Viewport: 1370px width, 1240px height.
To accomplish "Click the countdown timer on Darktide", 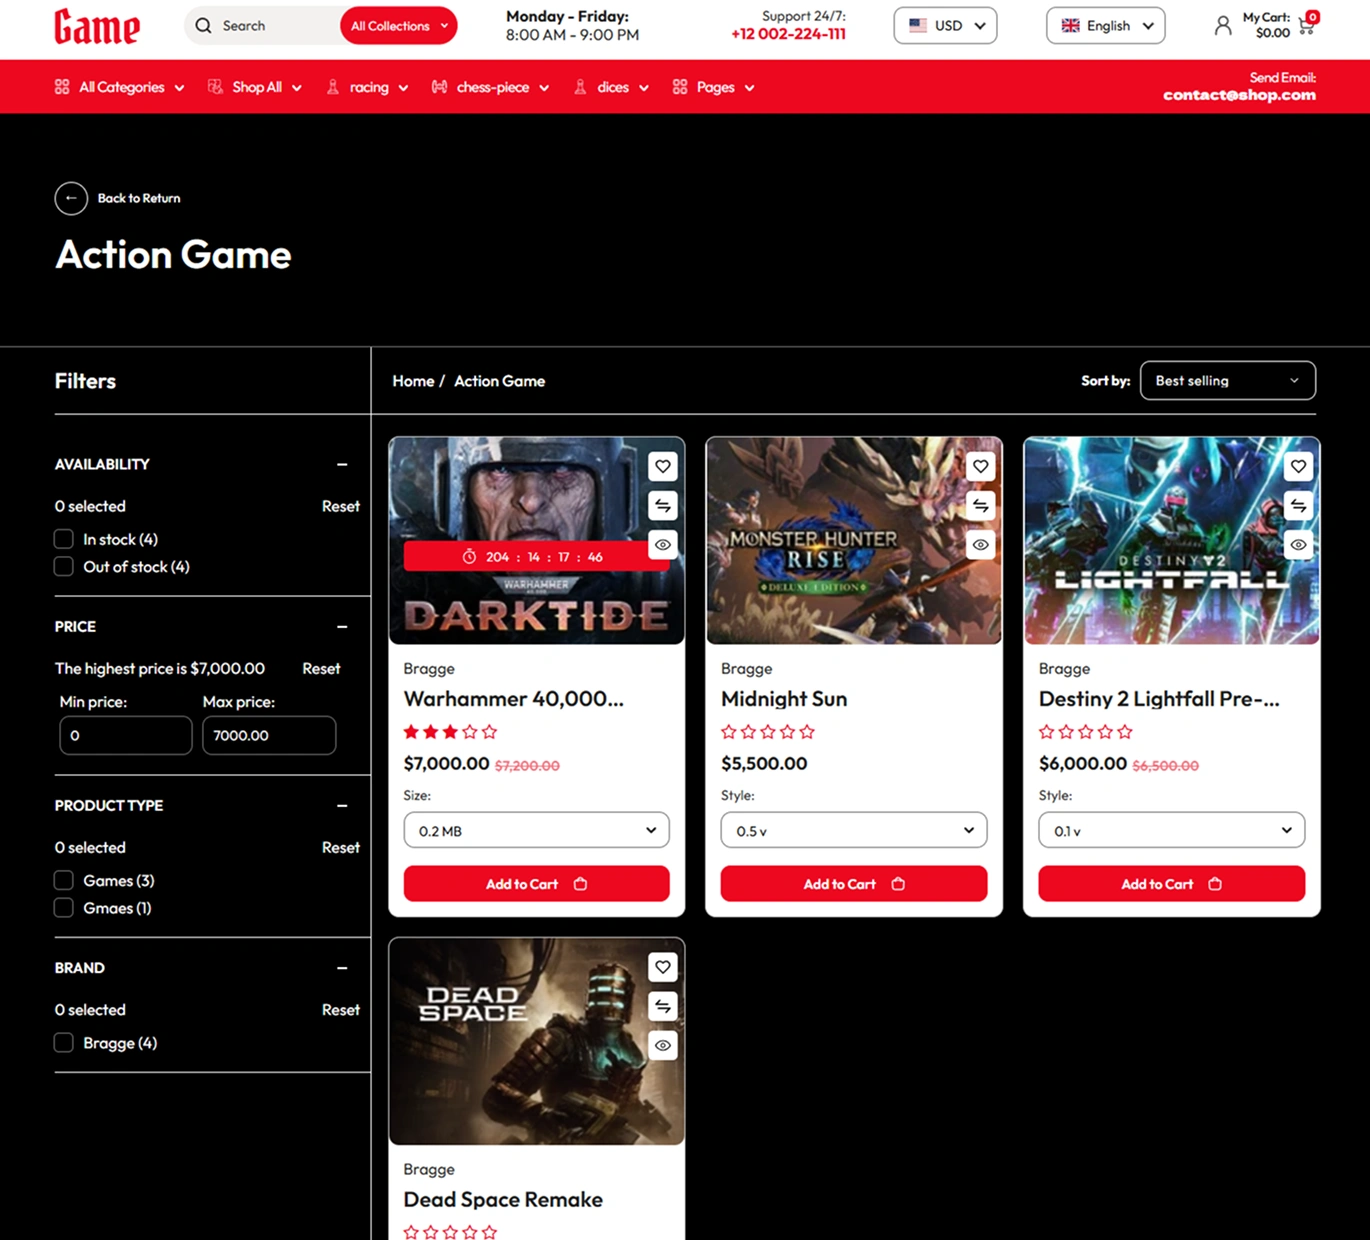I will [537, 557].
